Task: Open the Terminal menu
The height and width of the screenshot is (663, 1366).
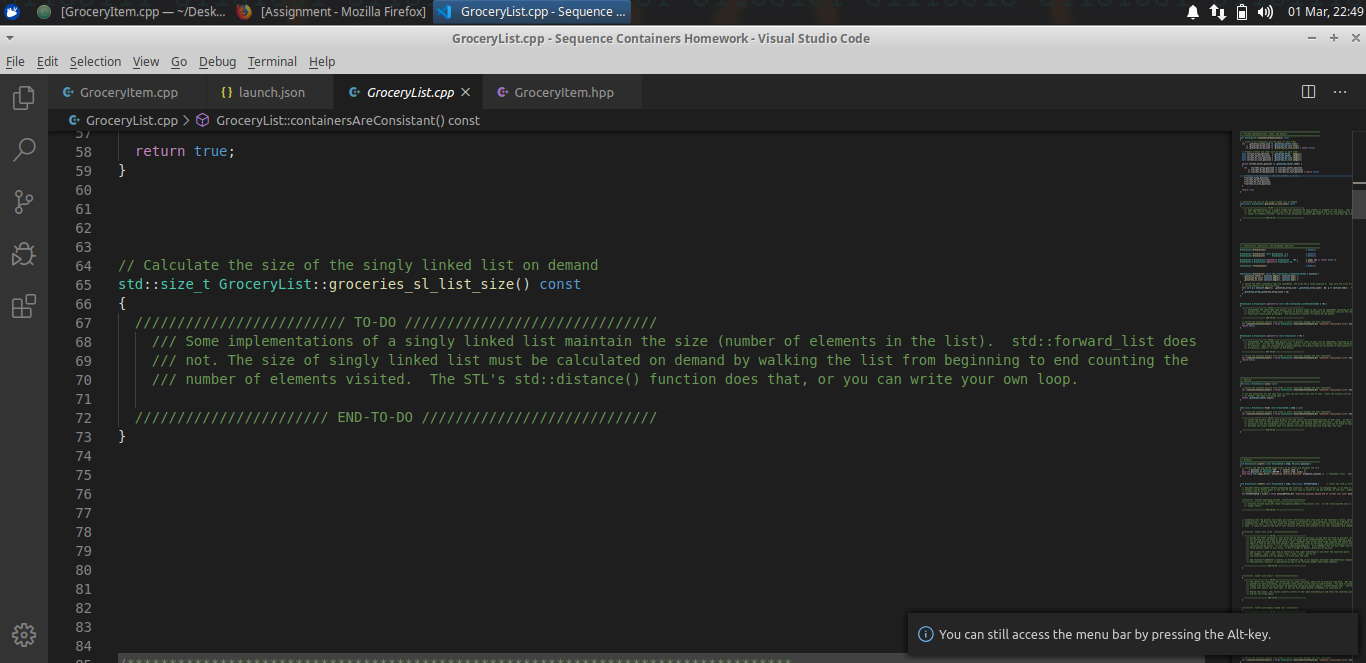Action: coord(271,61)
